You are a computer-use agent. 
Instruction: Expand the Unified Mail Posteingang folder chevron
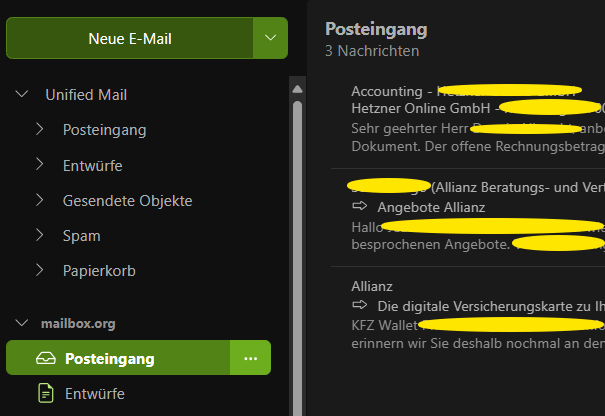pos(39,129)
